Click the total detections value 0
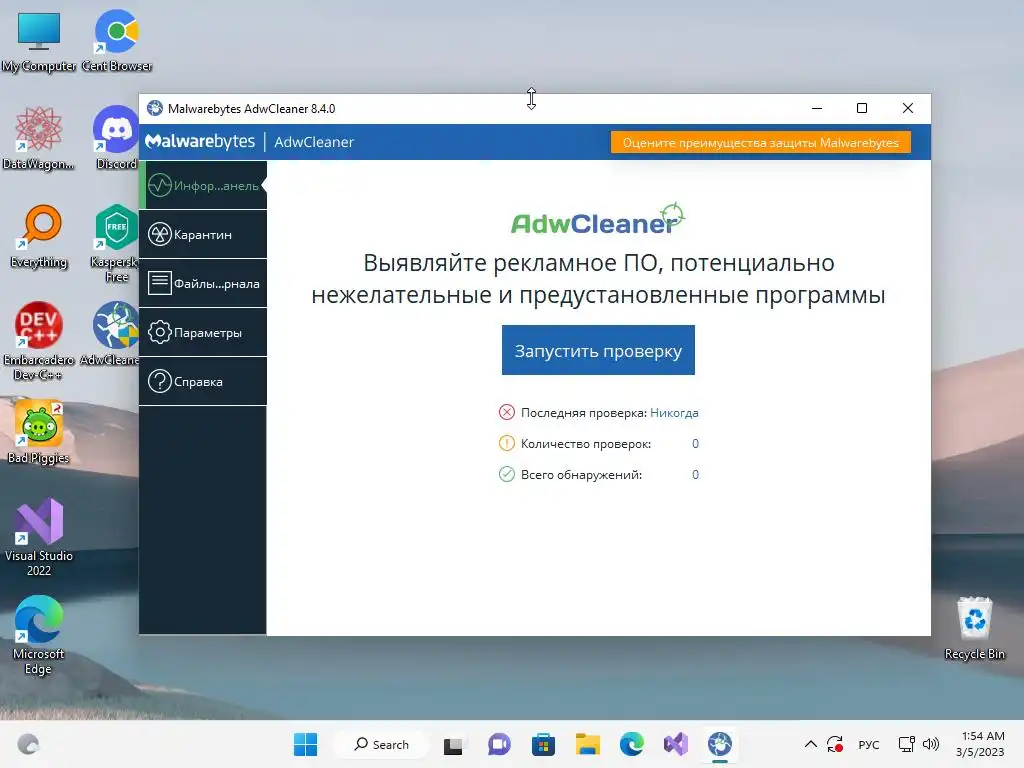The image size is (1024, 768). pos(695,475)
